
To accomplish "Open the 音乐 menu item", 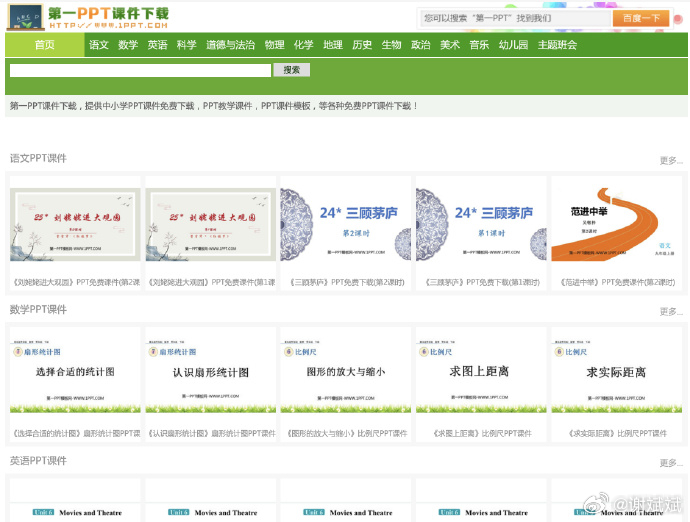I will click(479, 45).
